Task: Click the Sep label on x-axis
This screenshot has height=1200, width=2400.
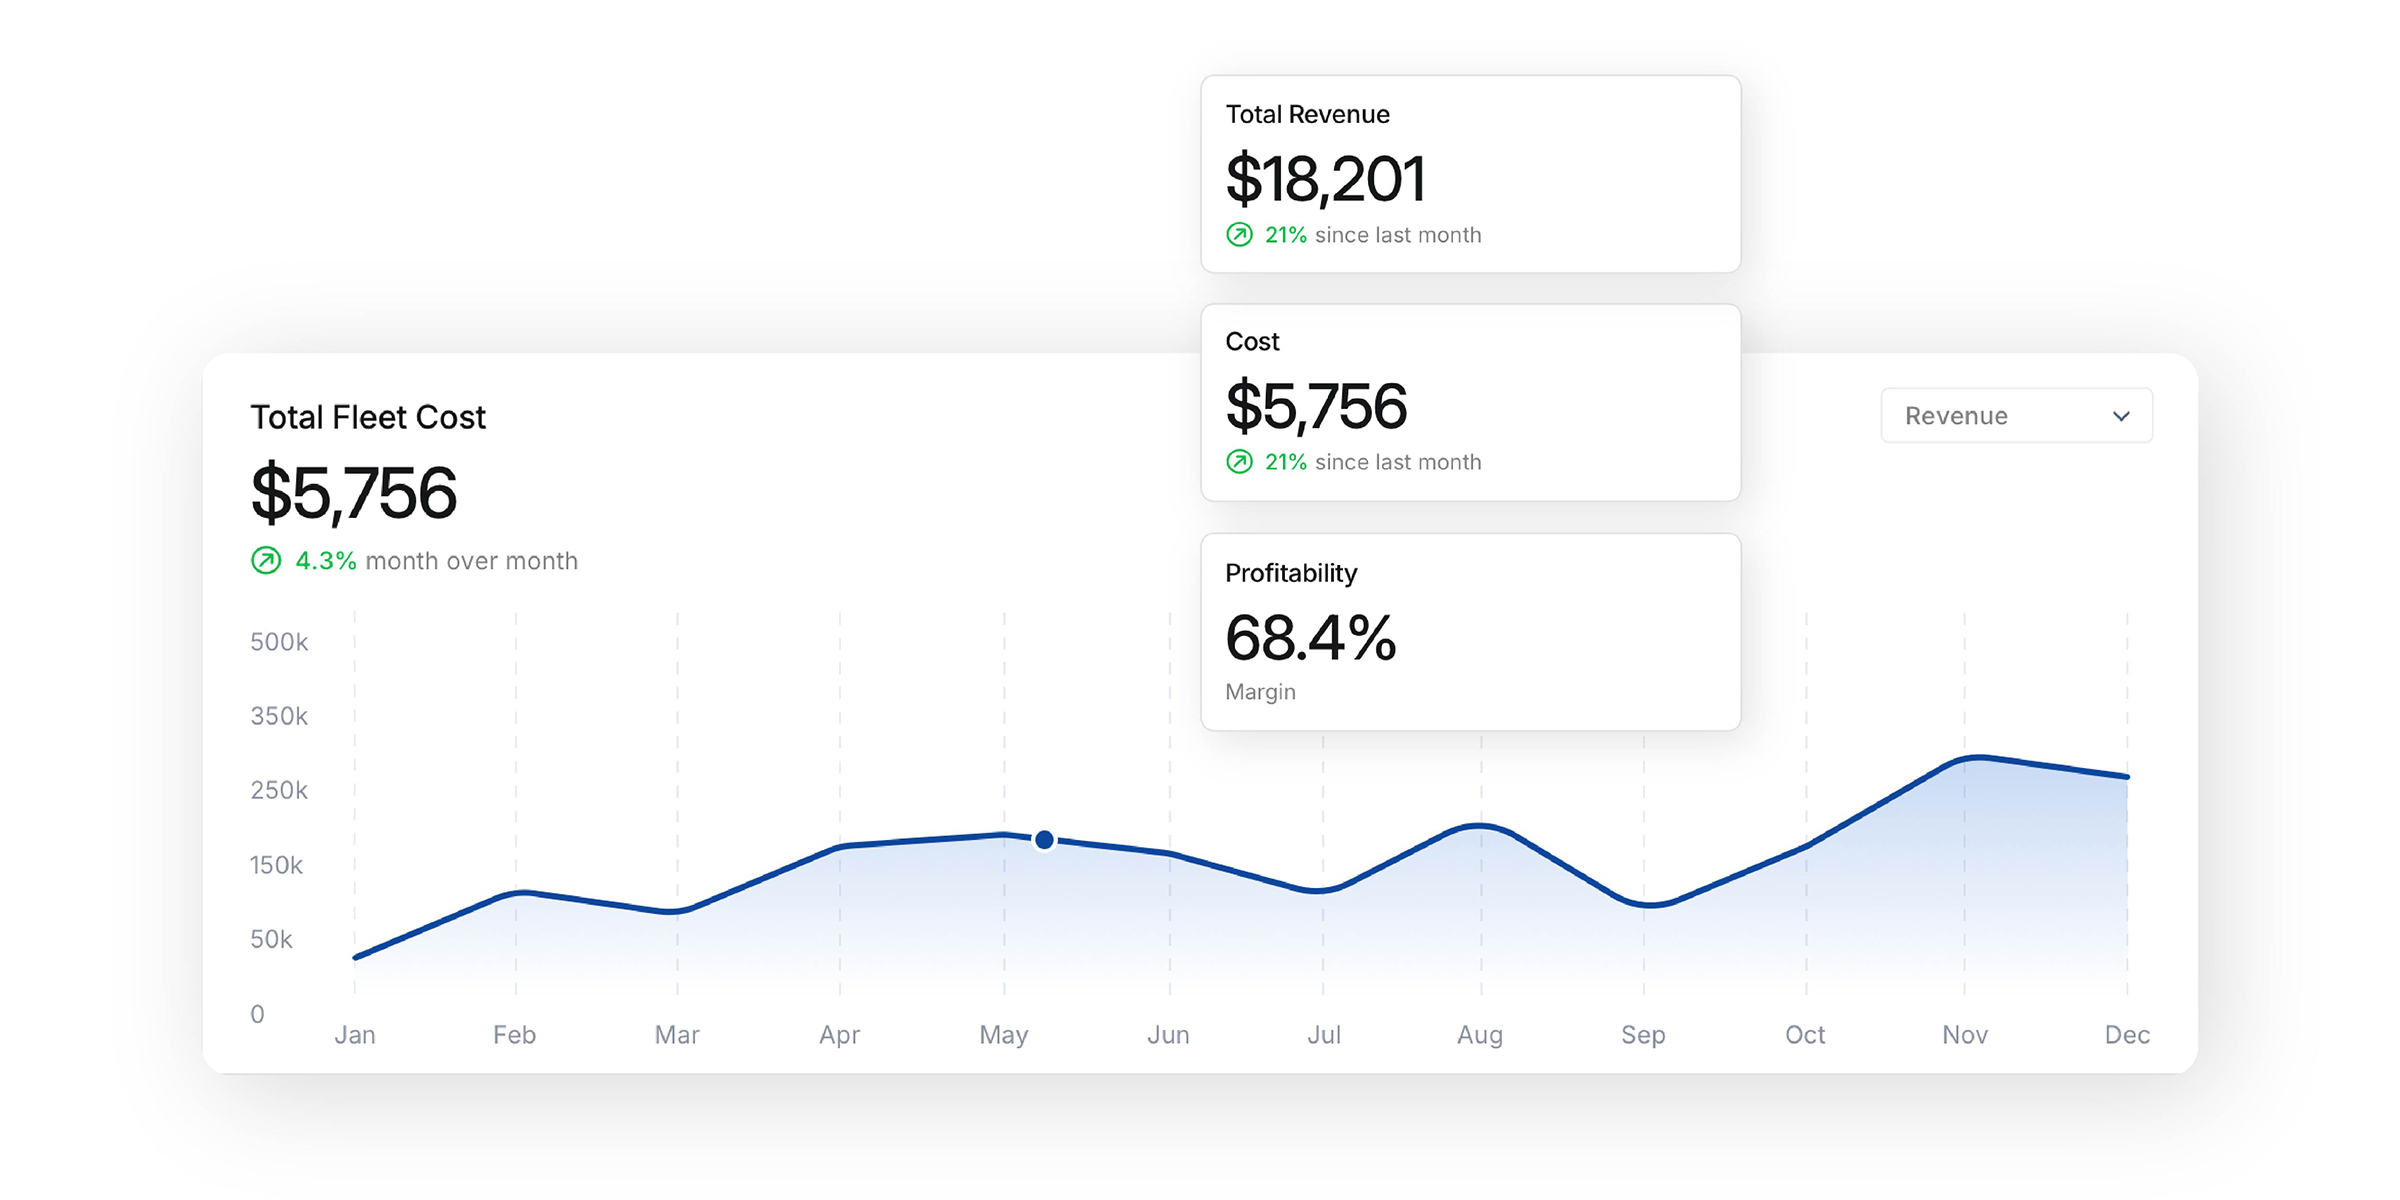Action: (1643, 1034)
